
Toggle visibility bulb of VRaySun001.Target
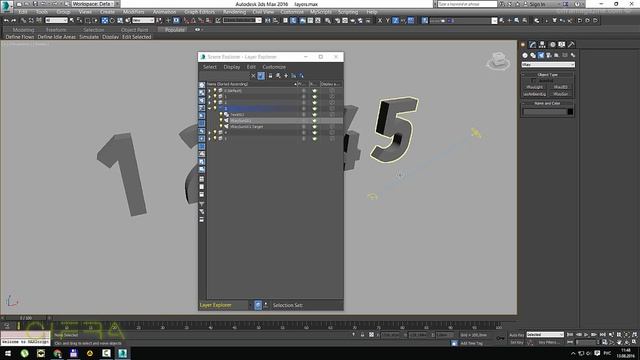[221, 127]
